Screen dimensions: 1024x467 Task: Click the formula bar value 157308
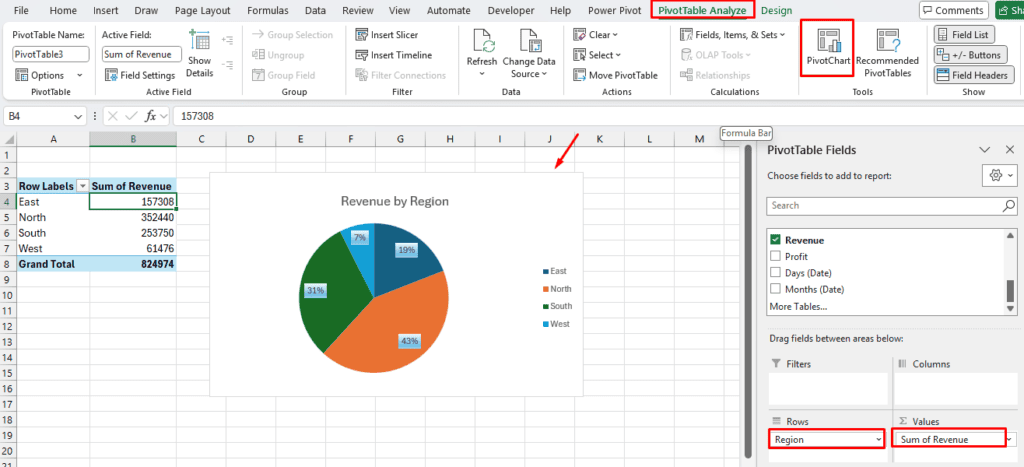(x=197, y=116)
